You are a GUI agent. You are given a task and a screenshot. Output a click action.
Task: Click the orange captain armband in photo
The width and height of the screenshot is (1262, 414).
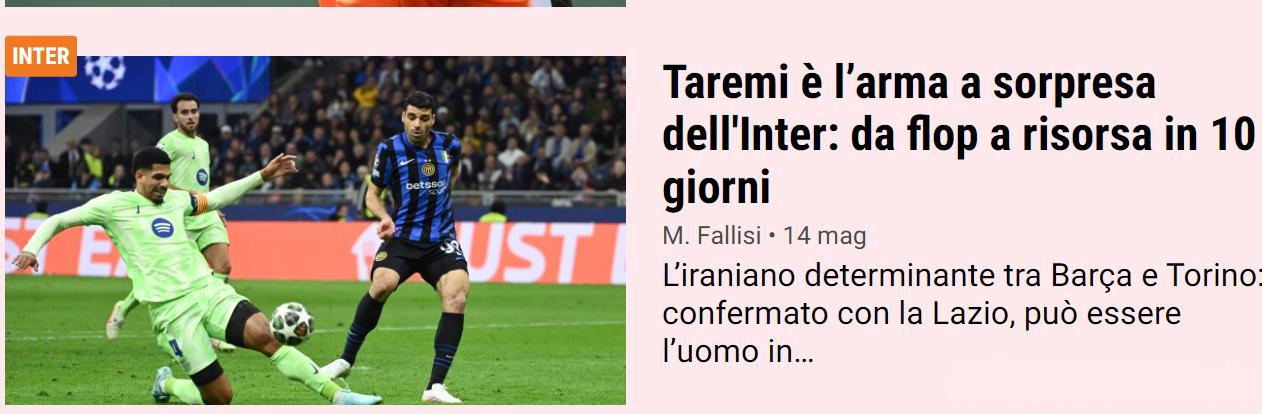[200, 203]
